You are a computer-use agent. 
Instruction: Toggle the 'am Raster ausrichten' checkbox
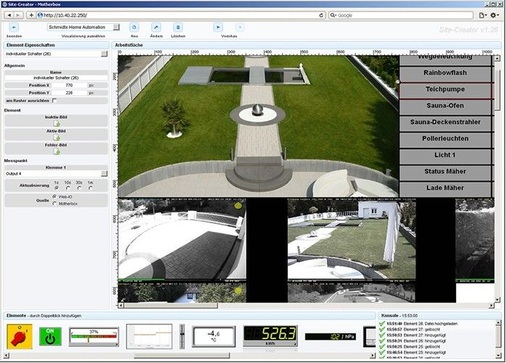tap(54, 100)
